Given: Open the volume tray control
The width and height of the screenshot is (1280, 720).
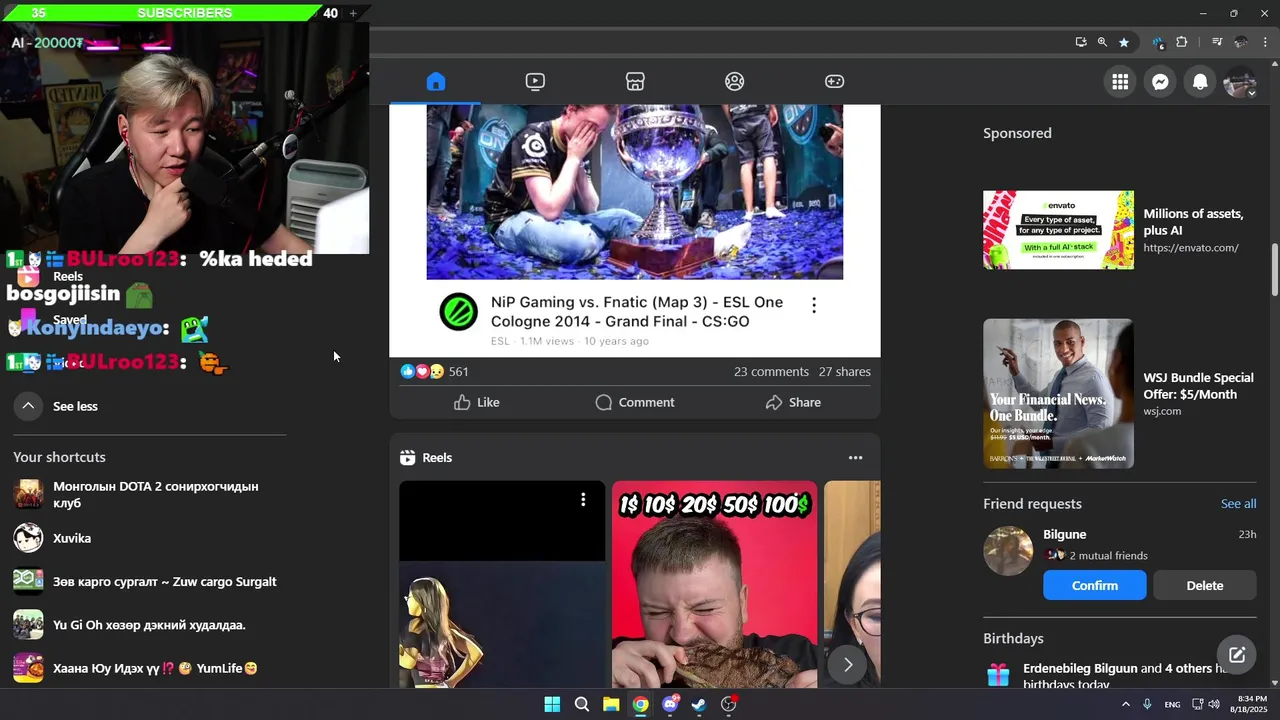Looking at the screenshot, I should (1214, 704).
